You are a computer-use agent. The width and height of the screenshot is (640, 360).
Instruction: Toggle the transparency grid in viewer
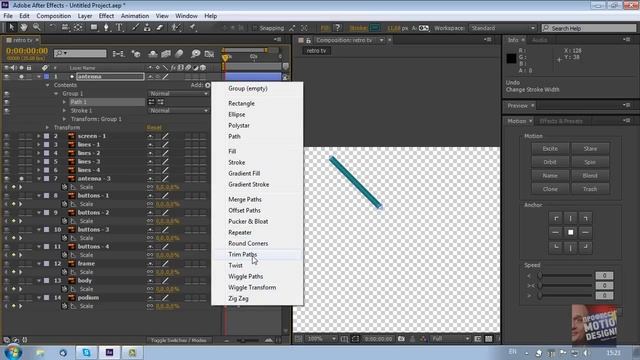[x=489, y=339]
